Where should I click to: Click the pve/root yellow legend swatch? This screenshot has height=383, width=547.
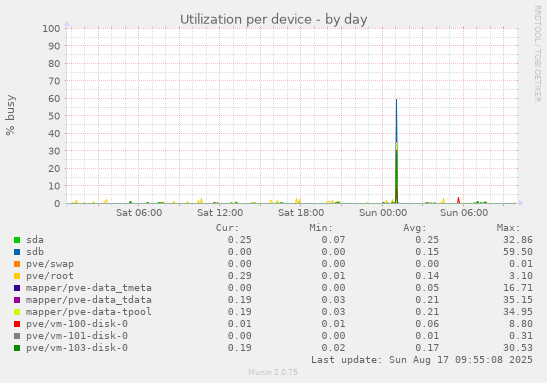17,276
